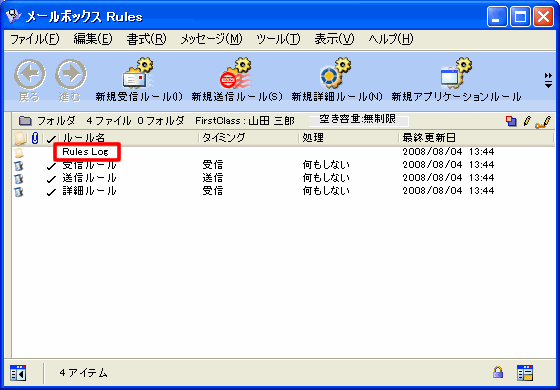This screenshot has height=390, width=560.
Task: Click the padlock icon in status bar
Action: [x=498, y=372]
